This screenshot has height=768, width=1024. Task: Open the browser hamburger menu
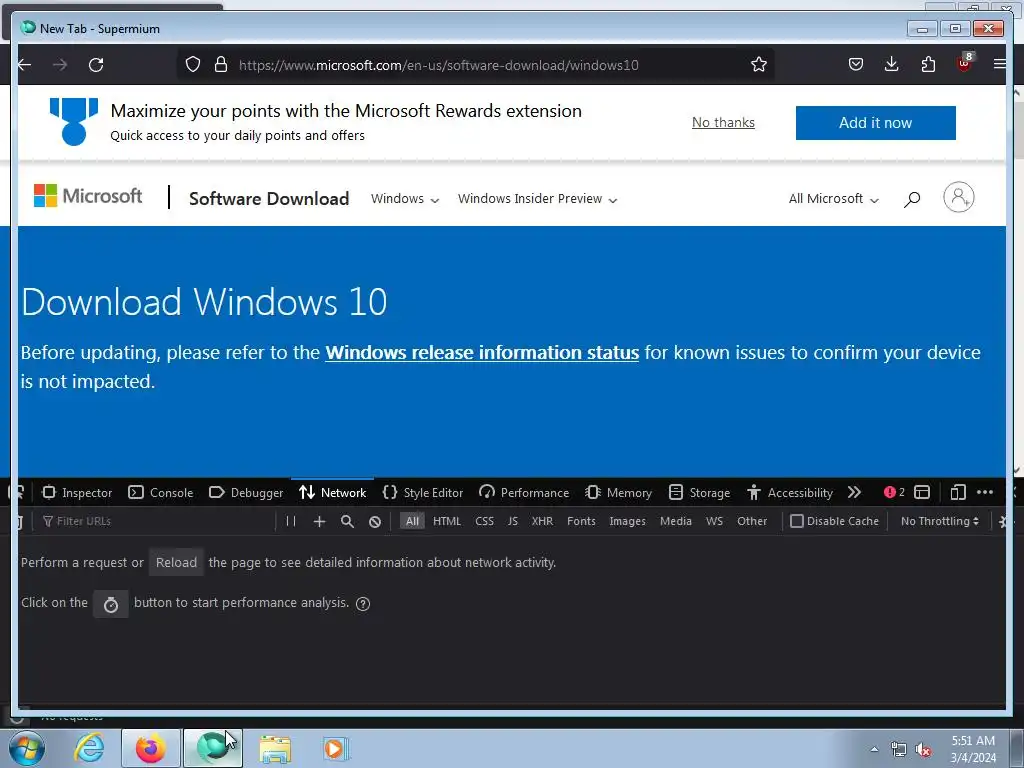click(999, 64)
